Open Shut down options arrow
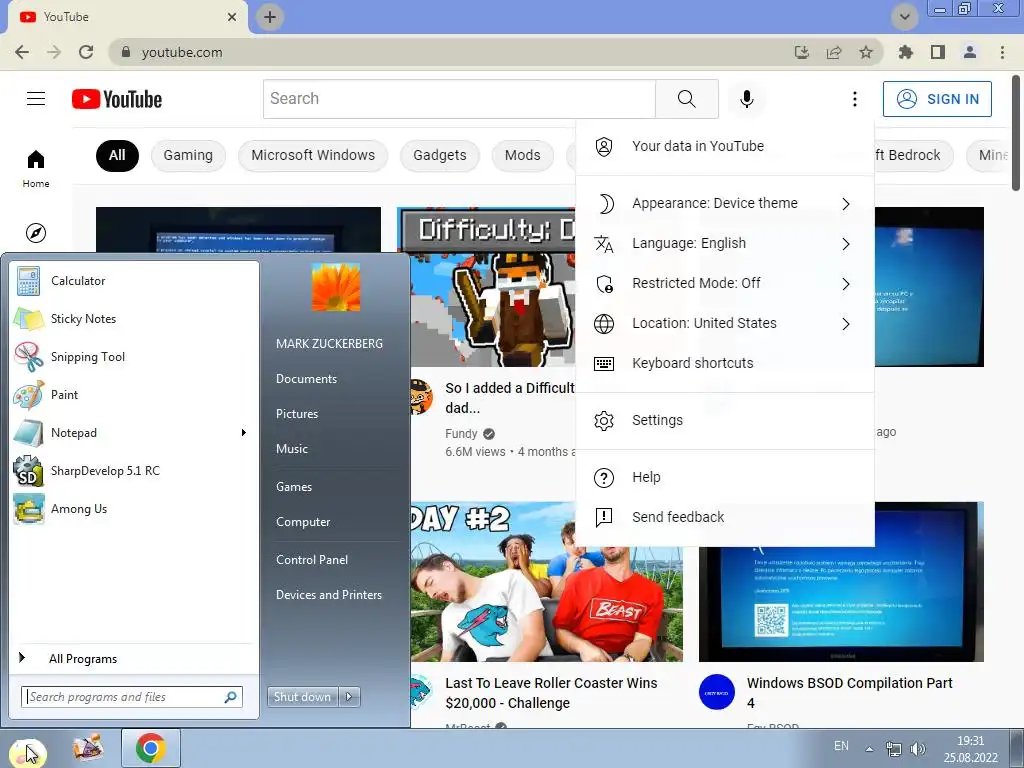 349,697
